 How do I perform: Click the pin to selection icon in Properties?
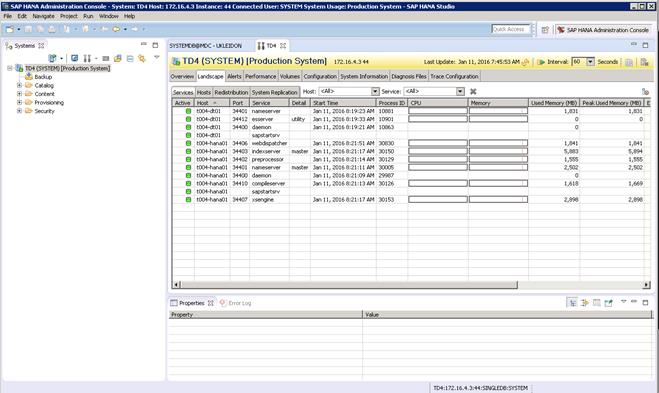click(608, 303)
